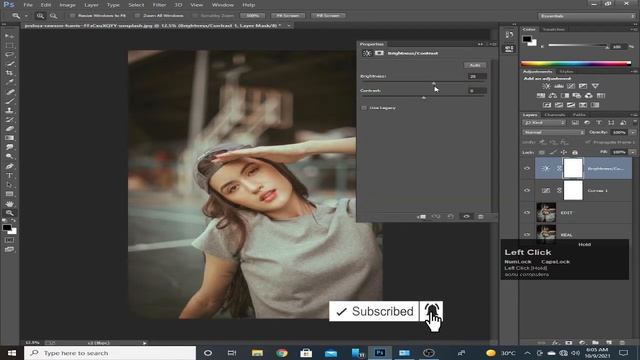Viewport: 640px width, 360px height.
Task: Toggle adjustment visibility in Properties panel
Action: click(466, 217)
